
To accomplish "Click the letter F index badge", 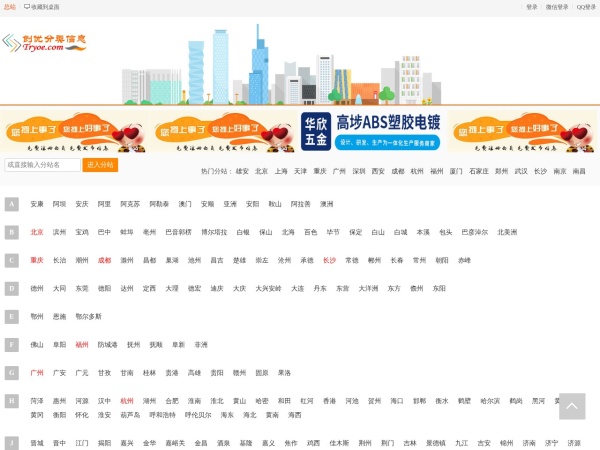I will click(12, 344).
